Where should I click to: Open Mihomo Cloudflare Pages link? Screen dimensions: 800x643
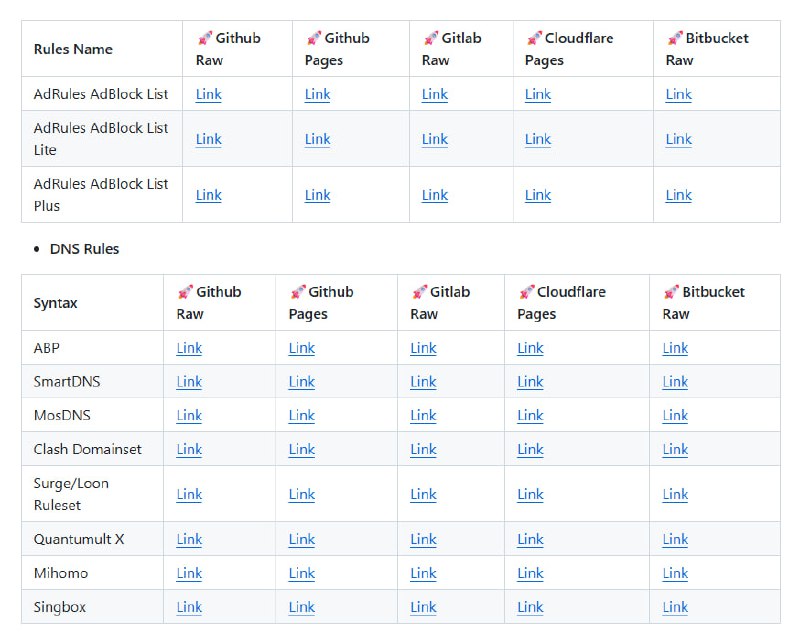[530, 573]
